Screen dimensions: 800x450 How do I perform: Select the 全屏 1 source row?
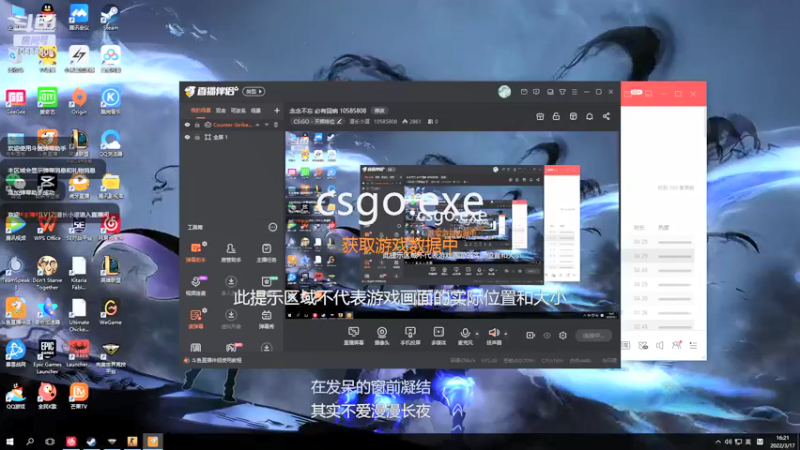point(232,137)
